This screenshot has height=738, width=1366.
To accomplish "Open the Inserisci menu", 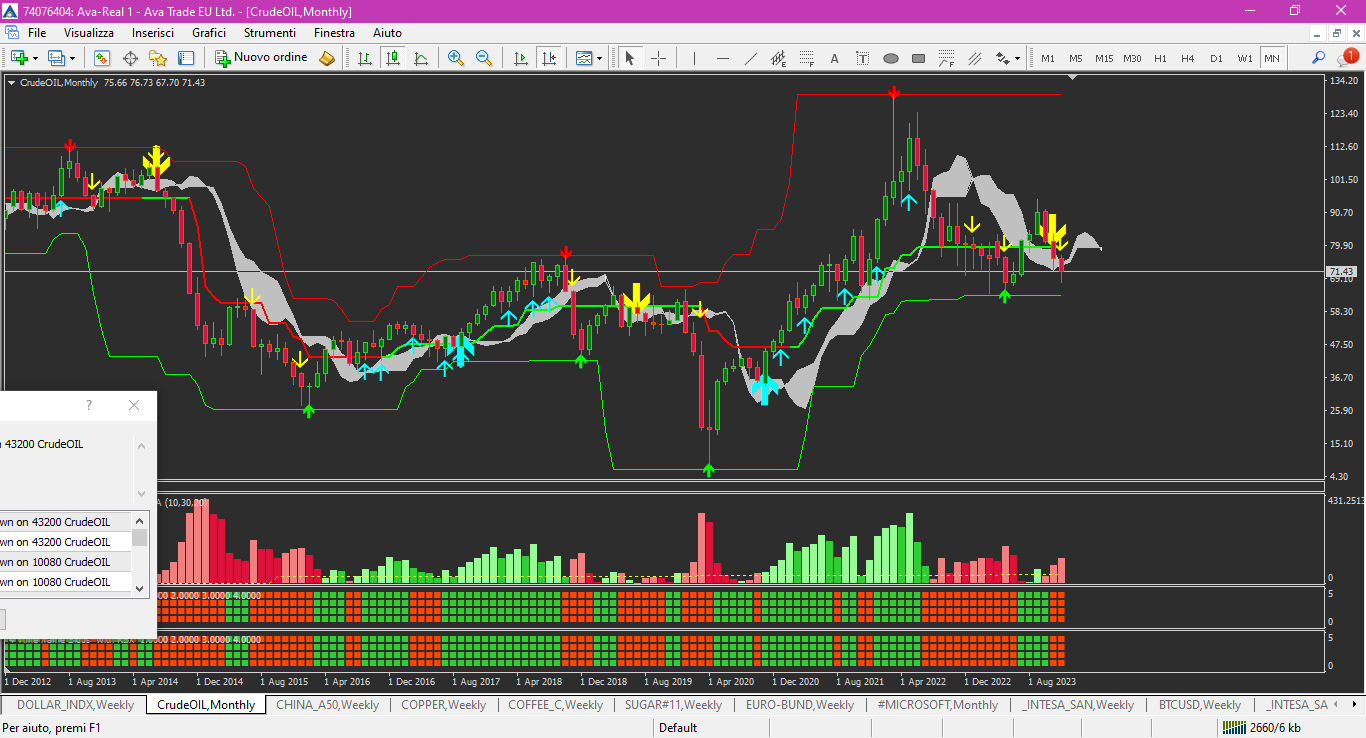I will [x=153, y=33].
